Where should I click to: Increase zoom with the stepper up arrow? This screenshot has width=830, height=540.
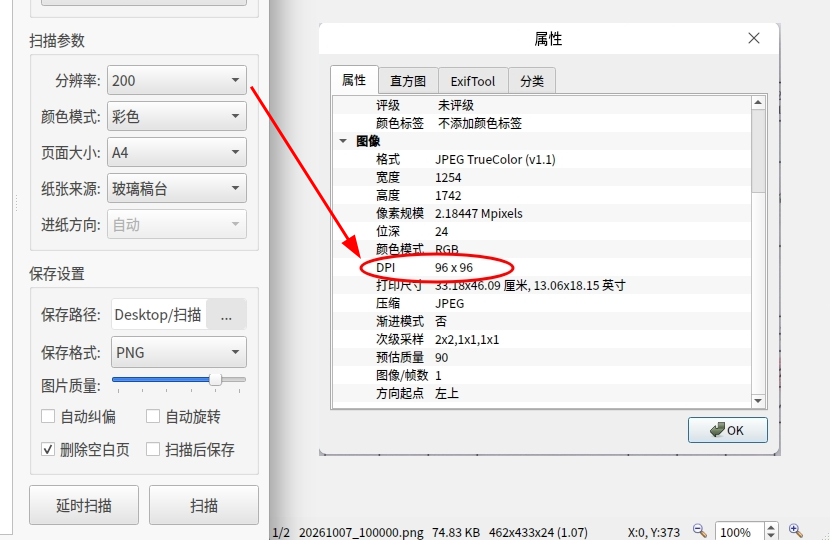(x=771, y=527)
